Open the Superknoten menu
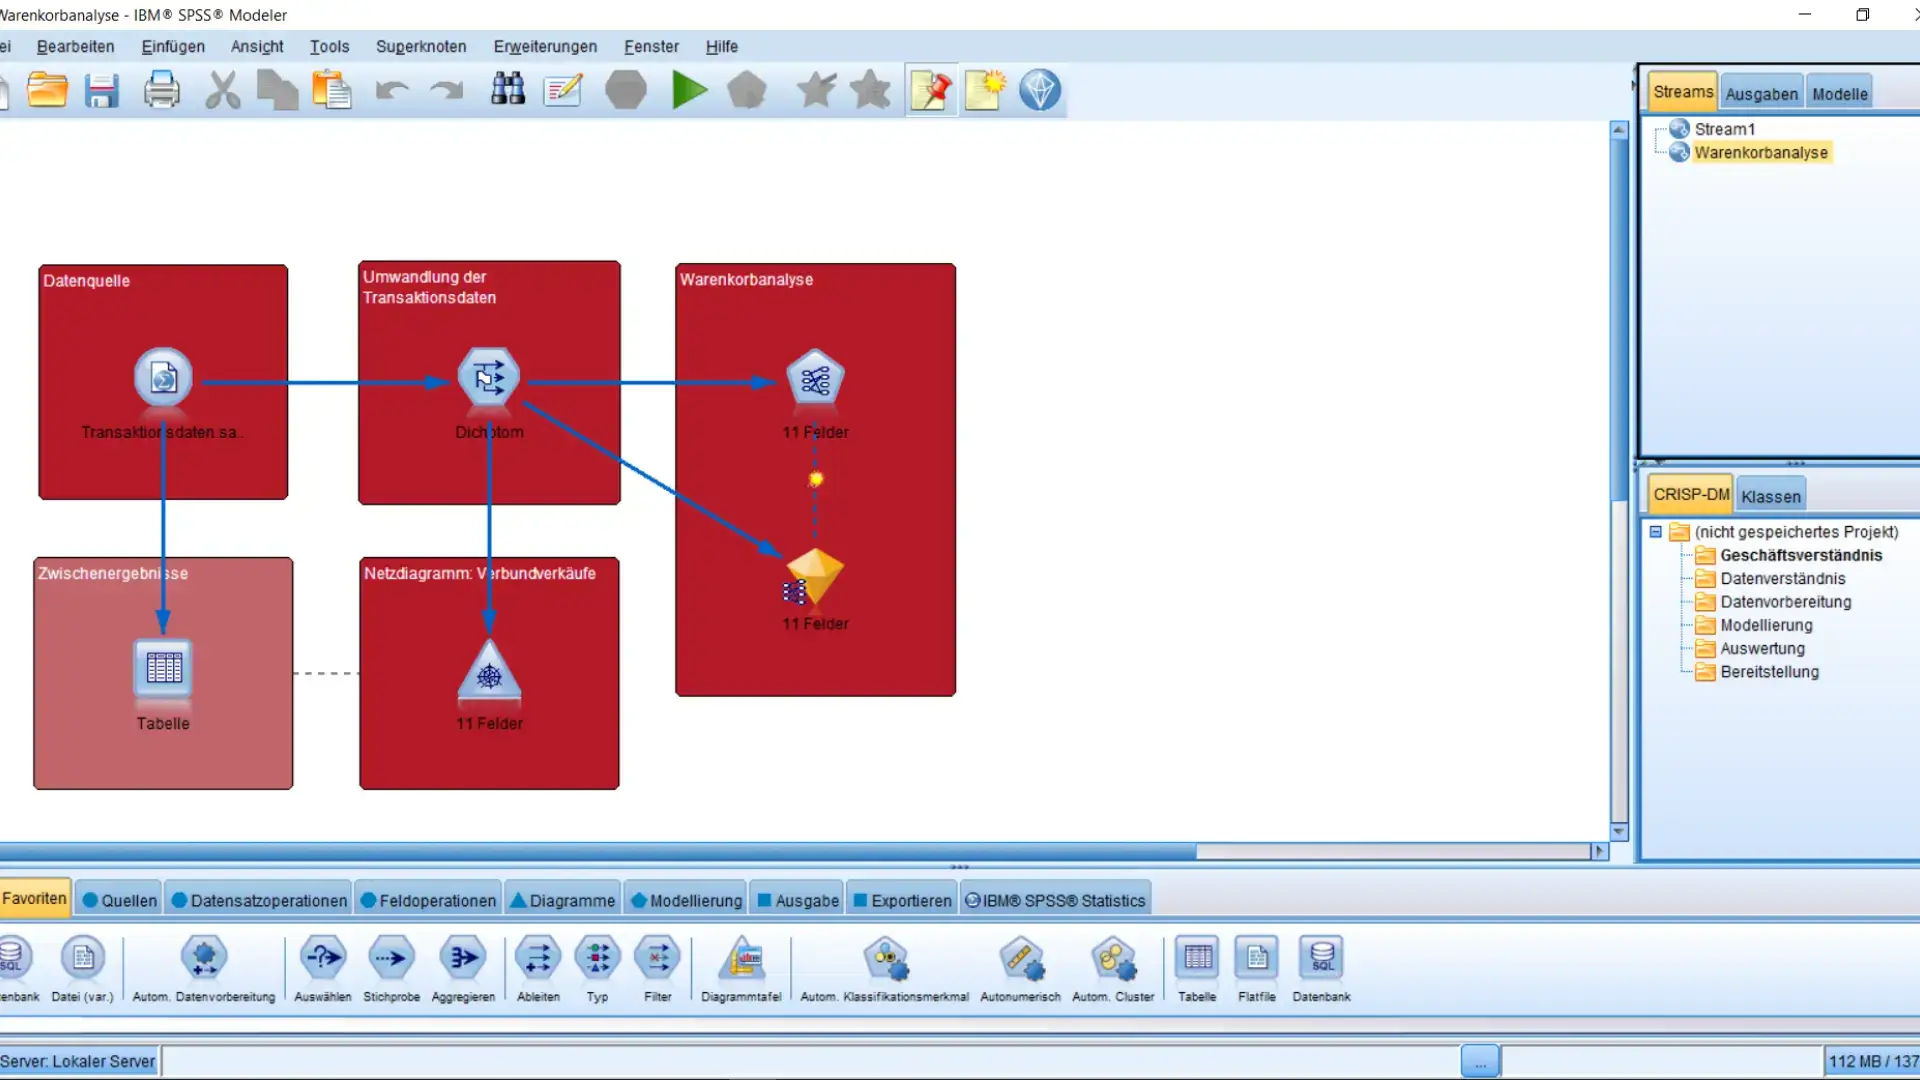Screen dimensions: 1920x1080 421,46
